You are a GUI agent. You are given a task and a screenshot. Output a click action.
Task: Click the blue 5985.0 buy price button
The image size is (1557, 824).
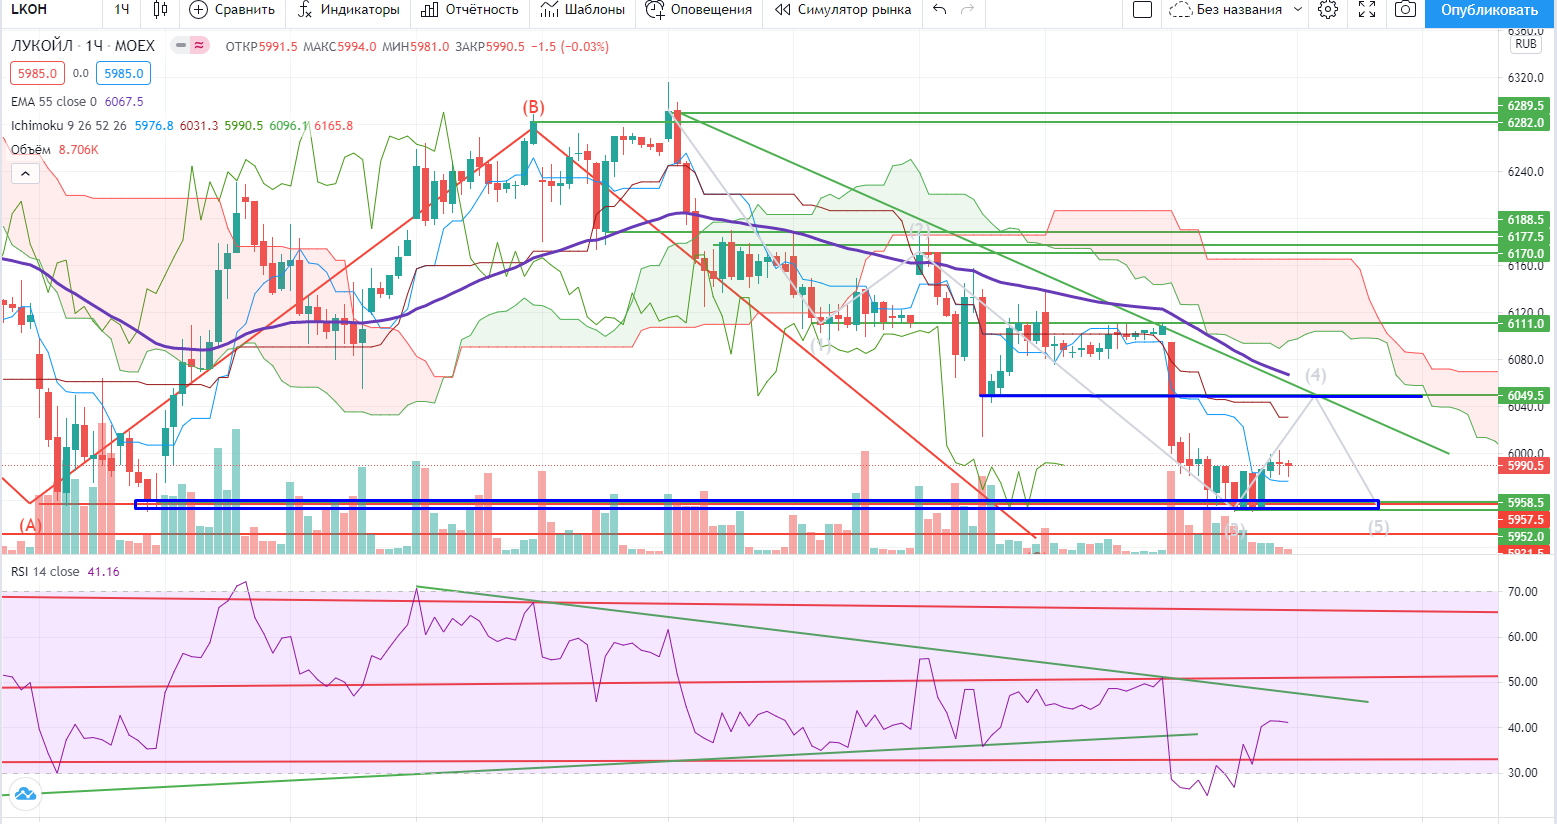coord(124,73)
